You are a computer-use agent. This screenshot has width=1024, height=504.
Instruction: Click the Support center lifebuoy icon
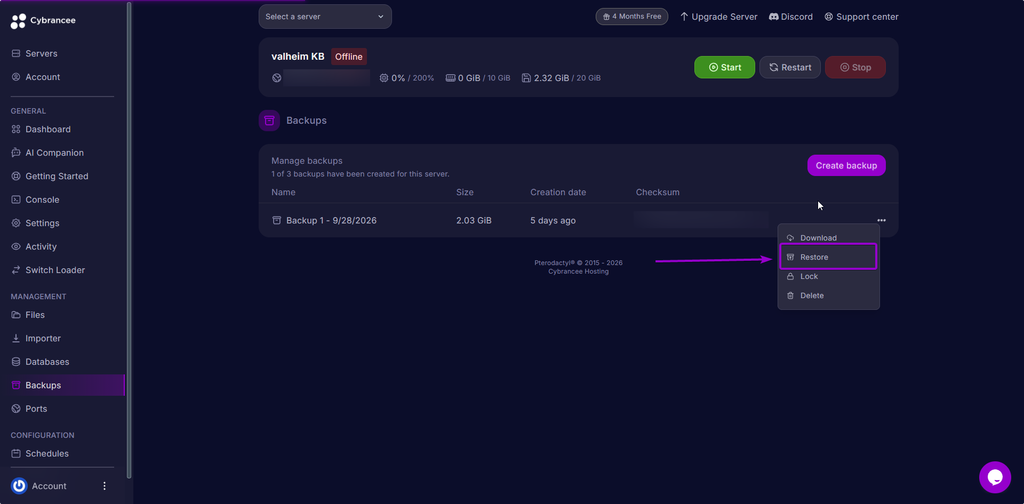tap(829, 16)
